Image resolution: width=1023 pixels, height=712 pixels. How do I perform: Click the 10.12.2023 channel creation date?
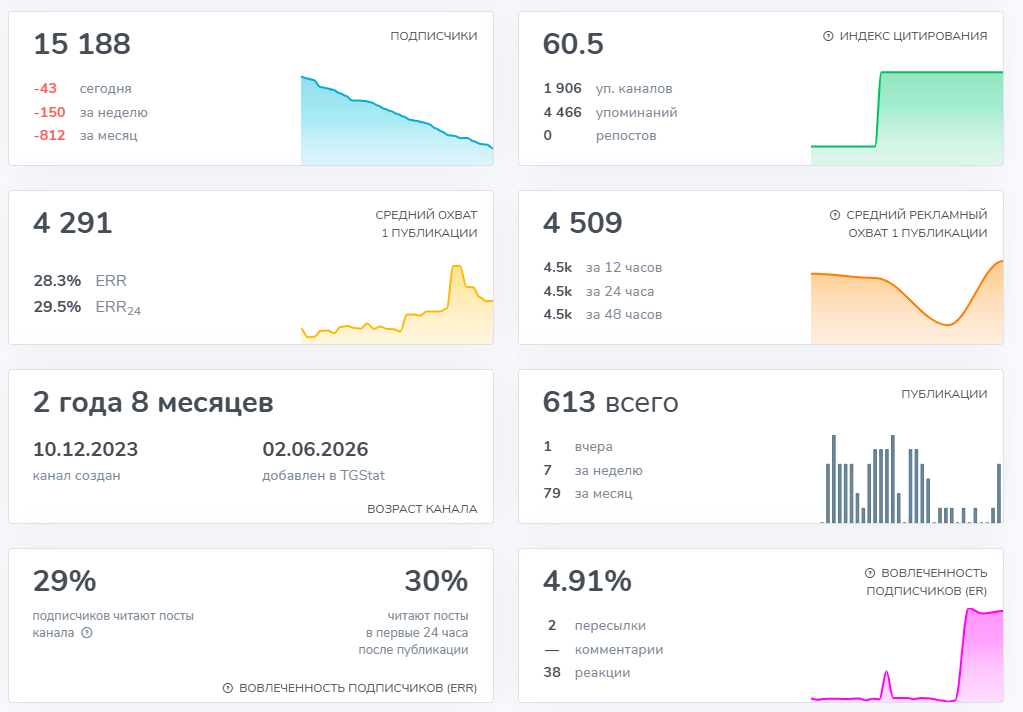coord(85,449)
